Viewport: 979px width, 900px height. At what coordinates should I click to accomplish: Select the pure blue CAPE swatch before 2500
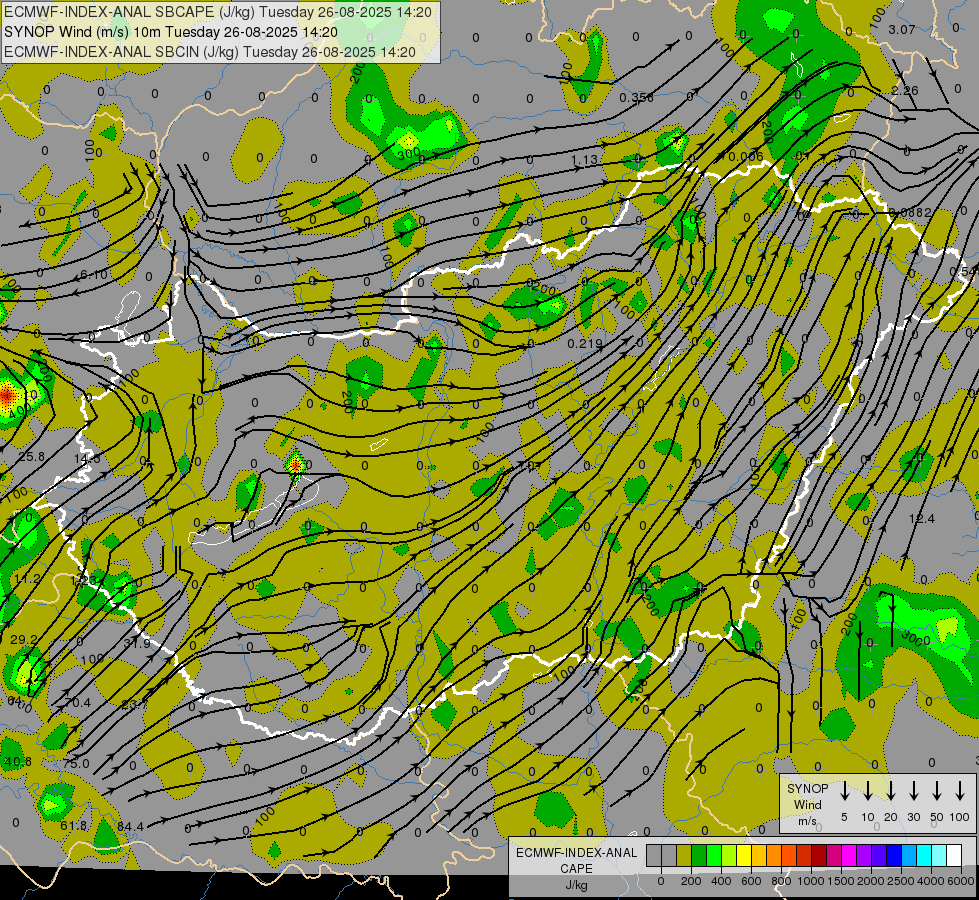(894, 855)
